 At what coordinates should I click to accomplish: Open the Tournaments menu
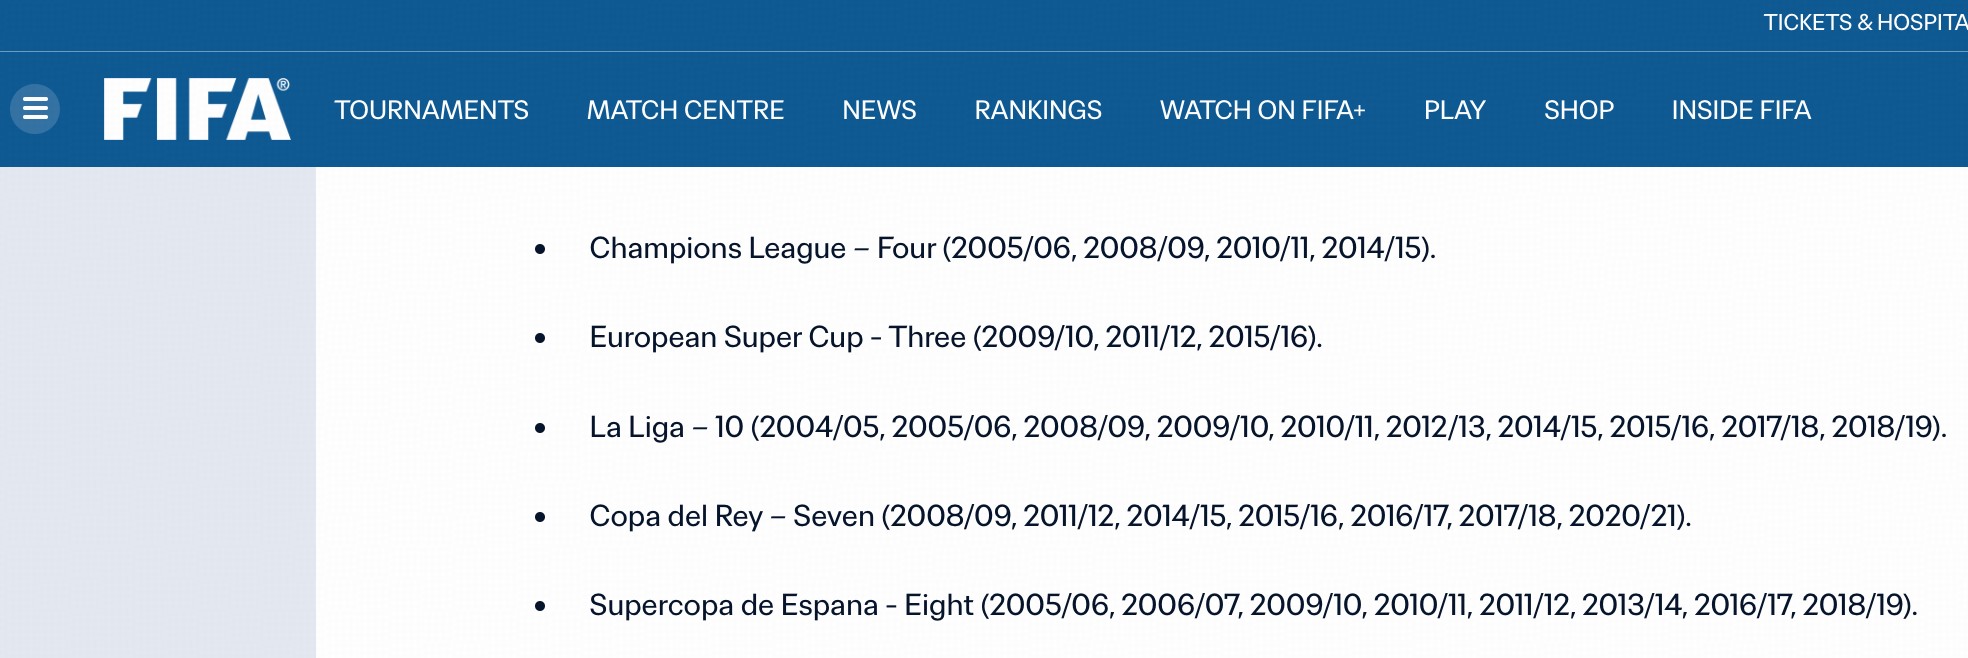click(431, 110)
